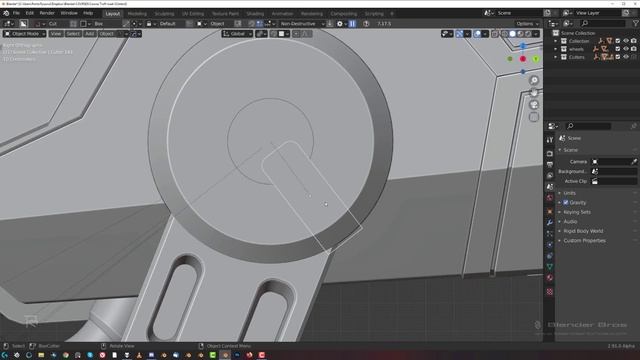This screenshot has height=360, width=640.
Task: Open the Outliner filter funnel icon
Action: pos(635,24)
